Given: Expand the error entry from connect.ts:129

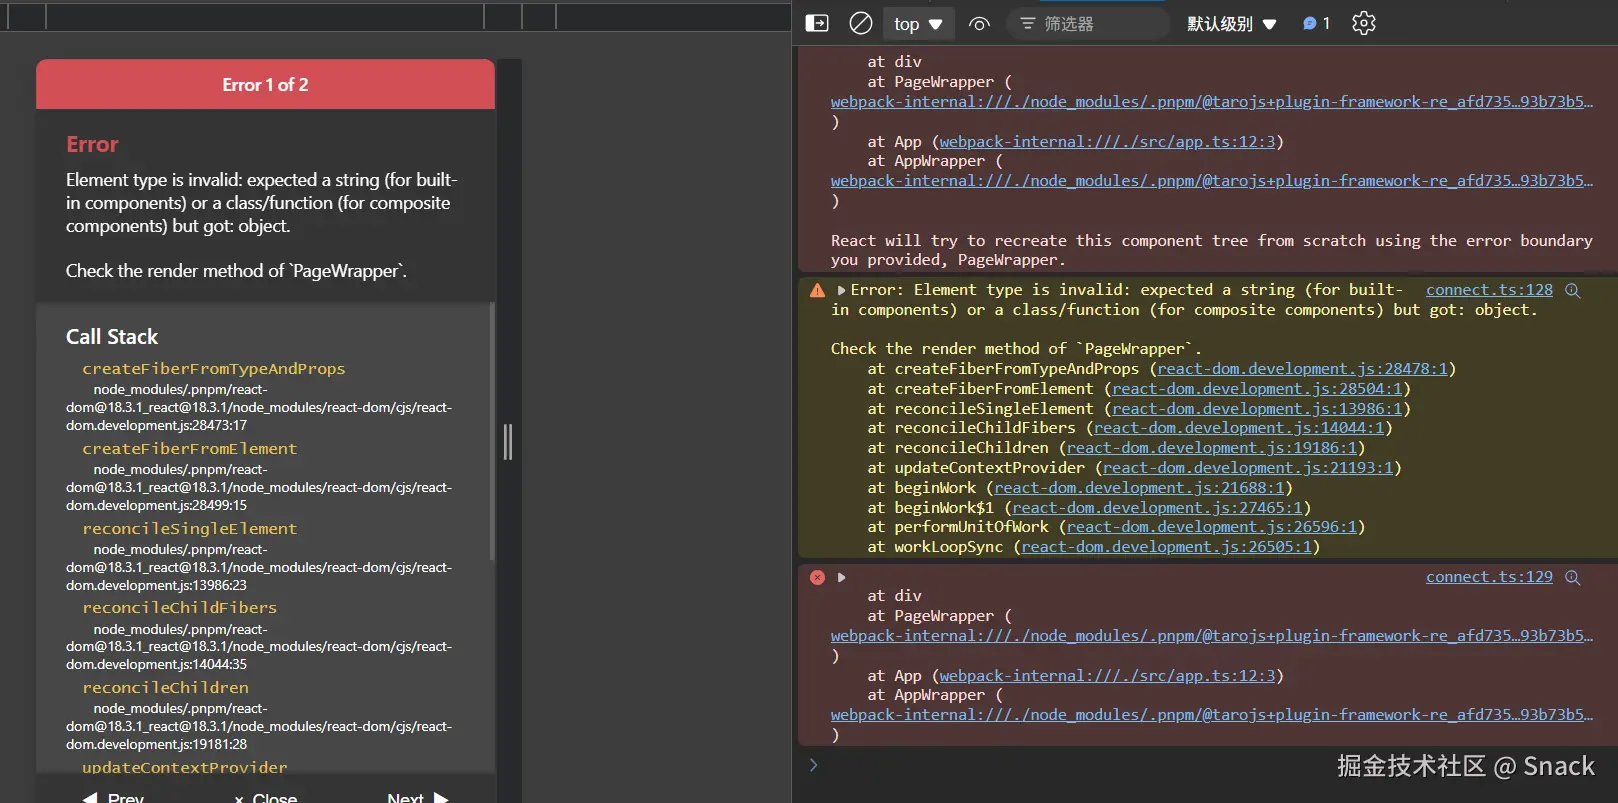Looking at the screenshot, I should (841, 577).
